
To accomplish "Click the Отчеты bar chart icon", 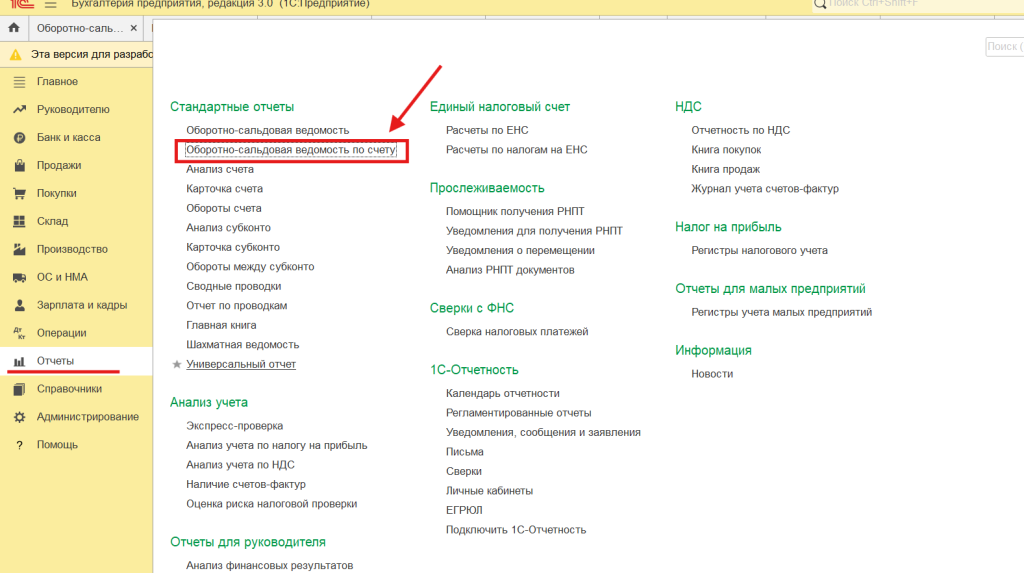I will coord(20,361).
